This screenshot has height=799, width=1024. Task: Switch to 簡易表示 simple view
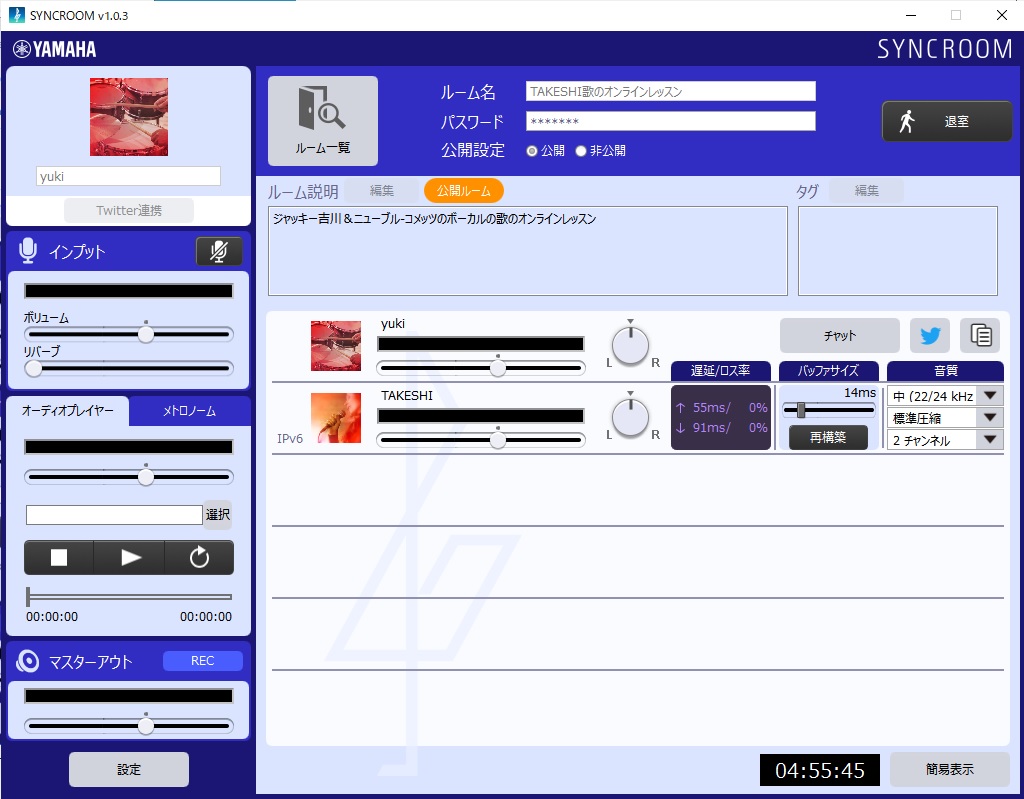click(x=950, y=770)
